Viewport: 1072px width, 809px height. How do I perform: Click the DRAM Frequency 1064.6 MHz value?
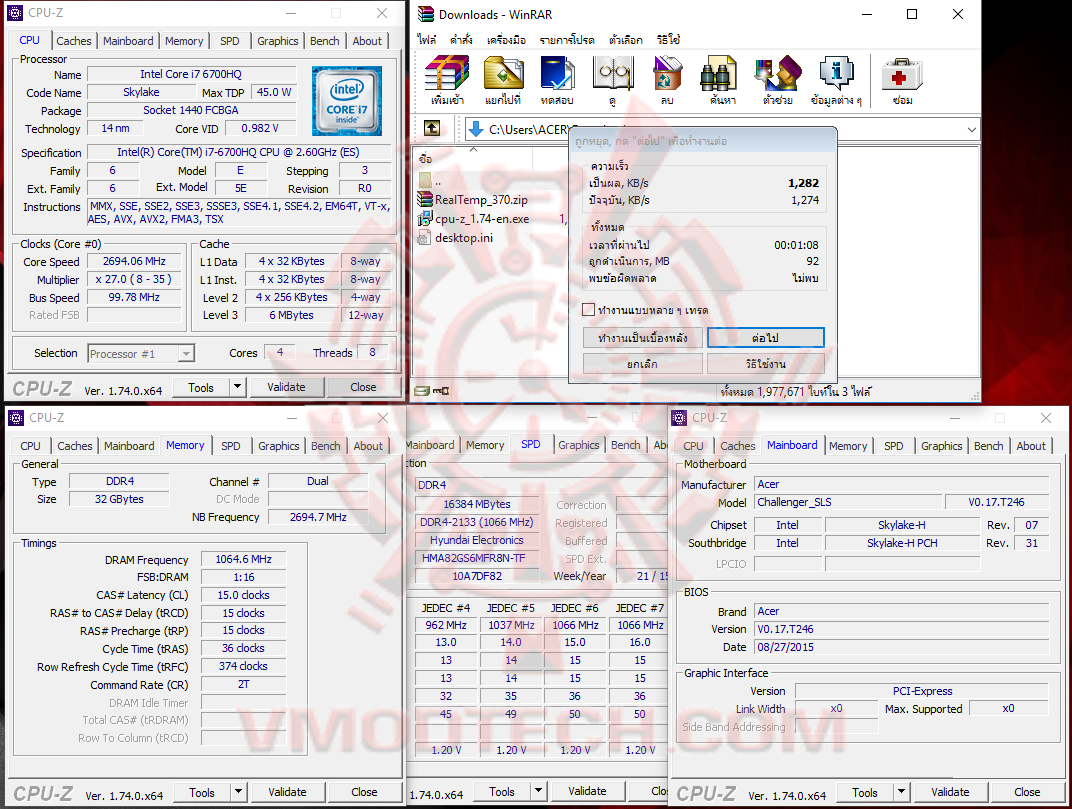243,559
